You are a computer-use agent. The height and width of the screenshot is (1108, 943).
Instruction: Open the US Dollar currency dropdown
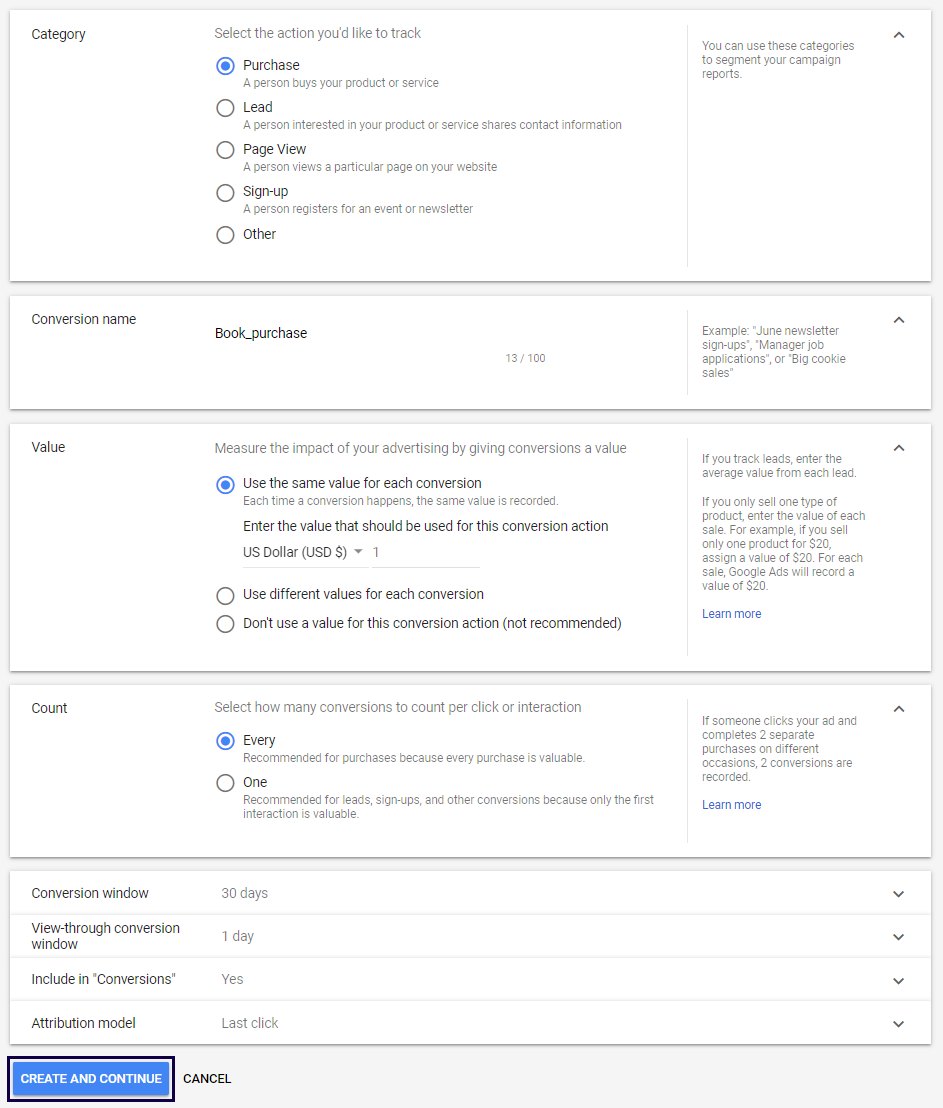[x=304, y=552]
